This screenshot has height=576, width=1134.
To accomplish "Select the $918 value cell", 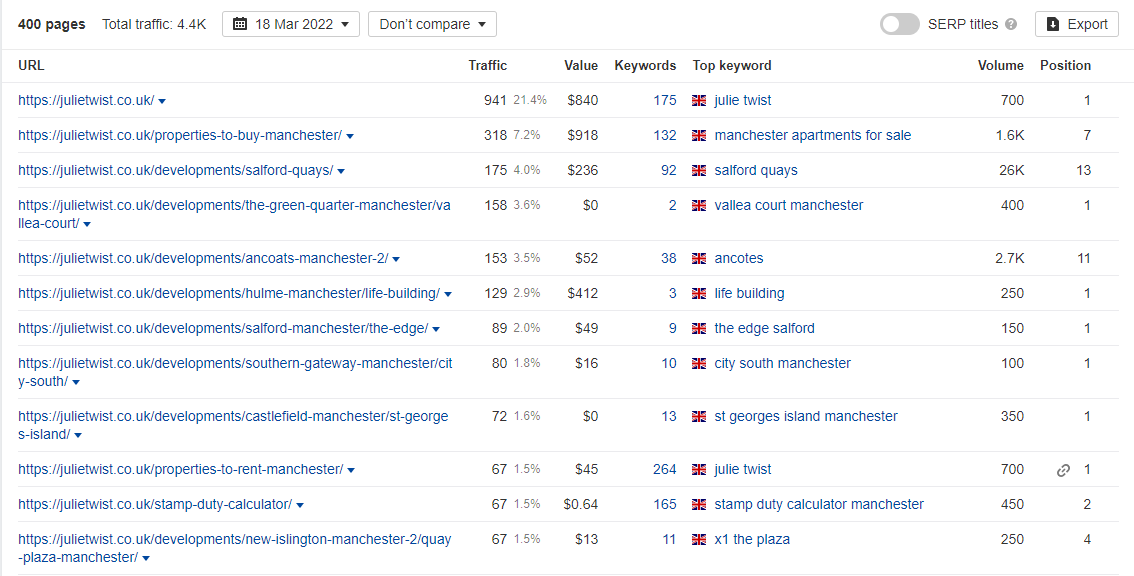I will point(582,135).
